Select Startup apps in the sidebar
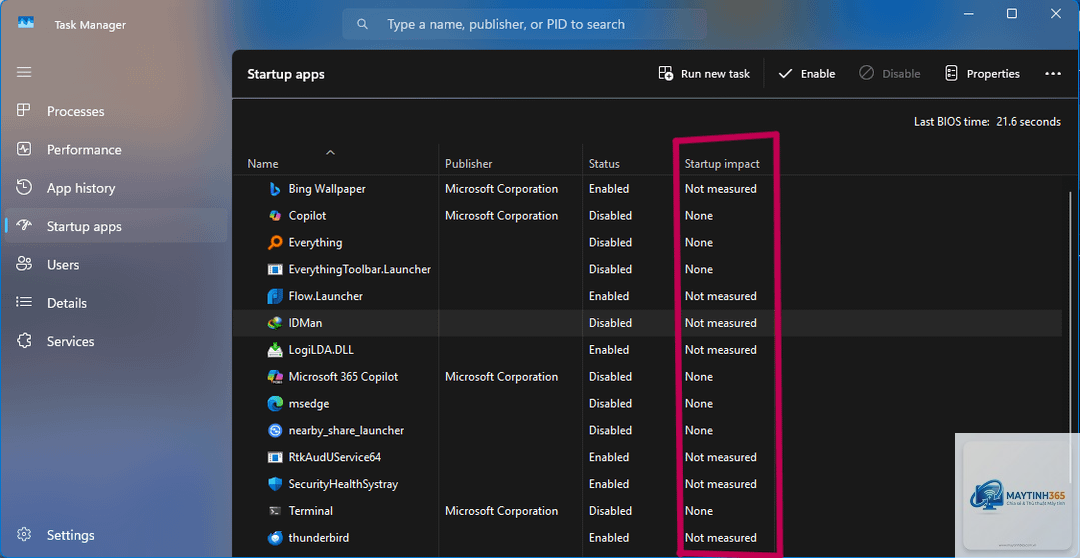1080x558 pixels. (116, 226)
